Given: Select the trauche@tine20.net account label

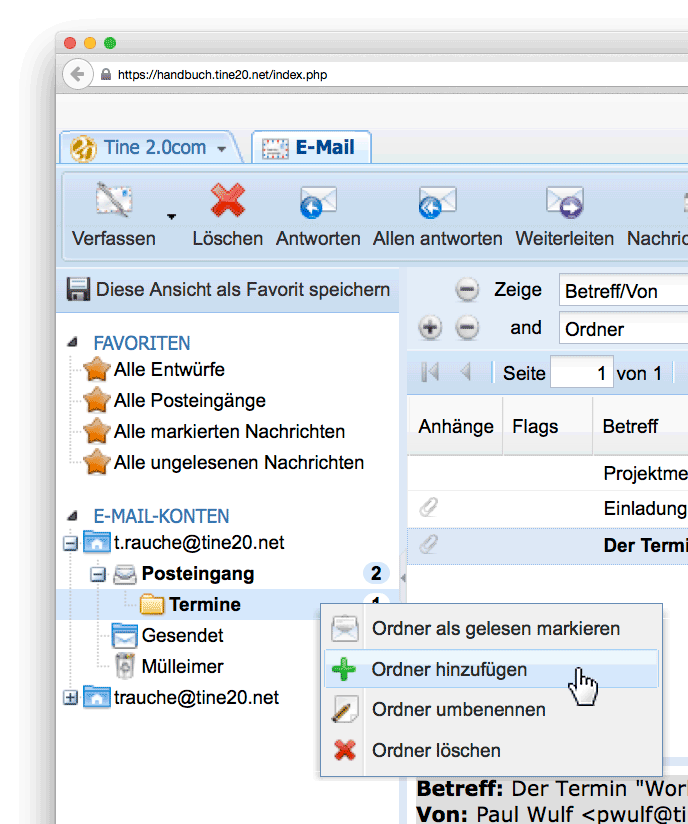Looking at the screenshot, I should click(196, 697).
